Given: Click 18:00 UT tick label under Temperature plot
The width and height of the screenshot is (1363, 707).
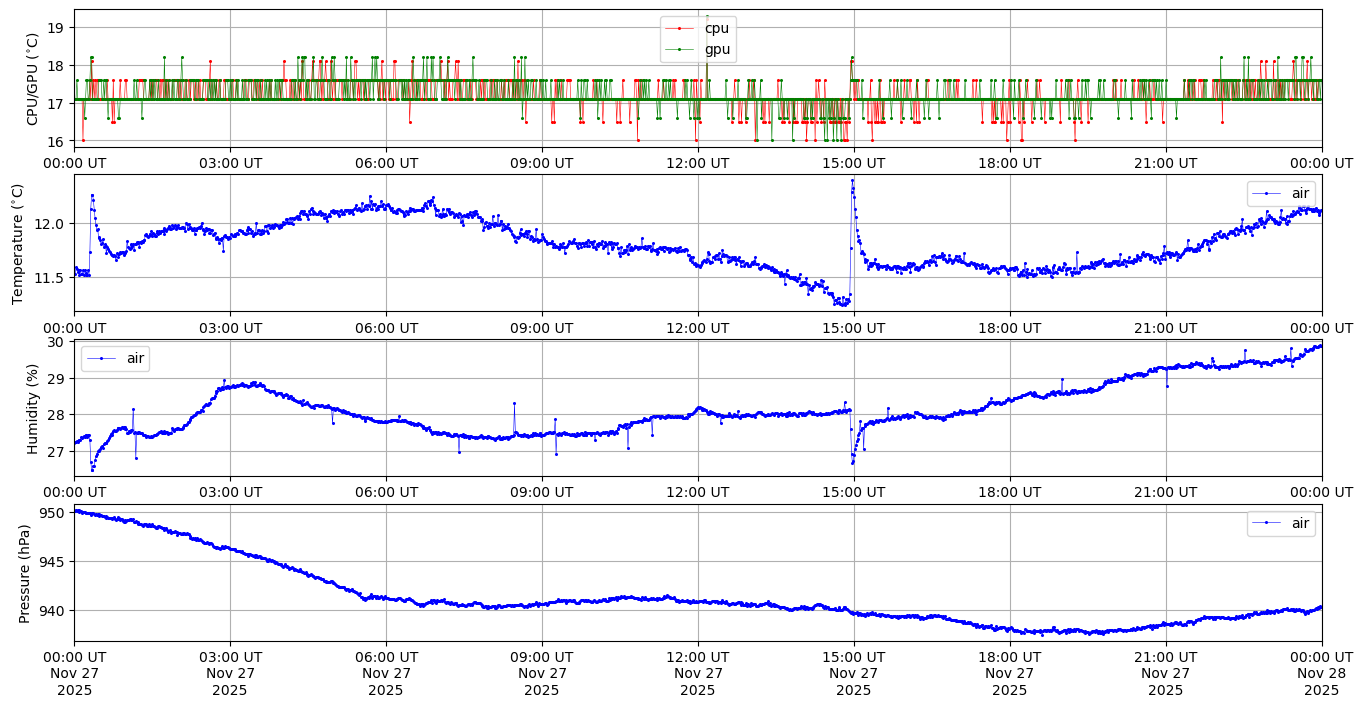Looking at the screenshot, I should pos(1009,328).
